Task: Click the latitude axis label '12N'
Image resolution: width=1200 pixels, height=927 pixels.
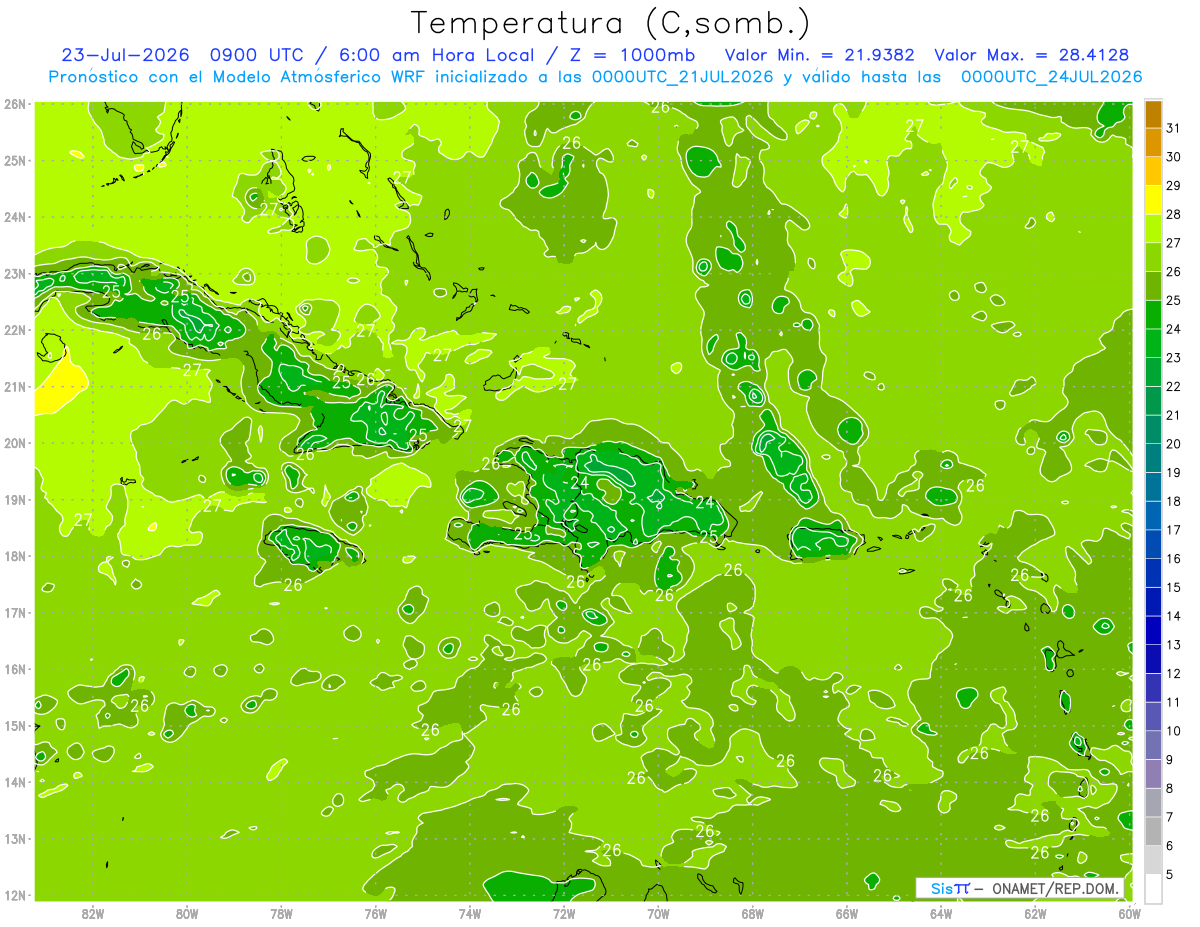Action: coord(15,895)
